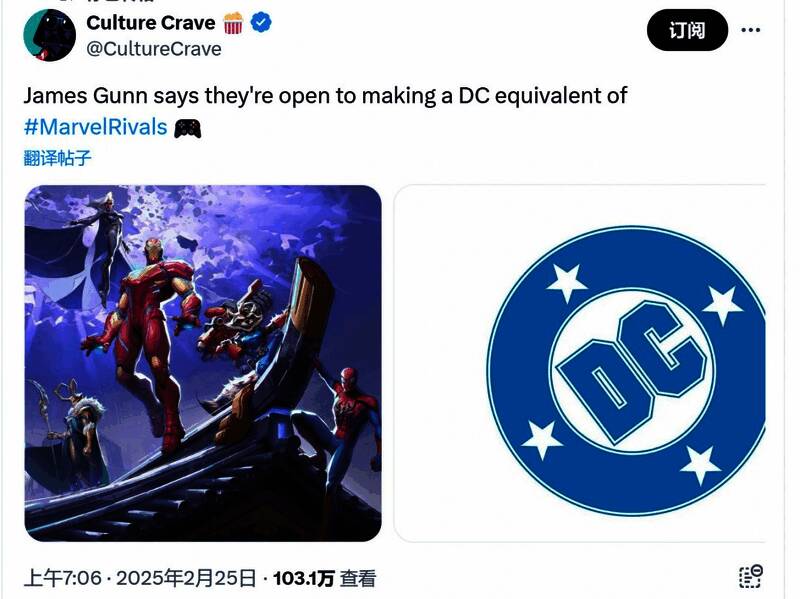Open the #MarvelRivals hashtag link
800x599 pixels.
point(95,127)
